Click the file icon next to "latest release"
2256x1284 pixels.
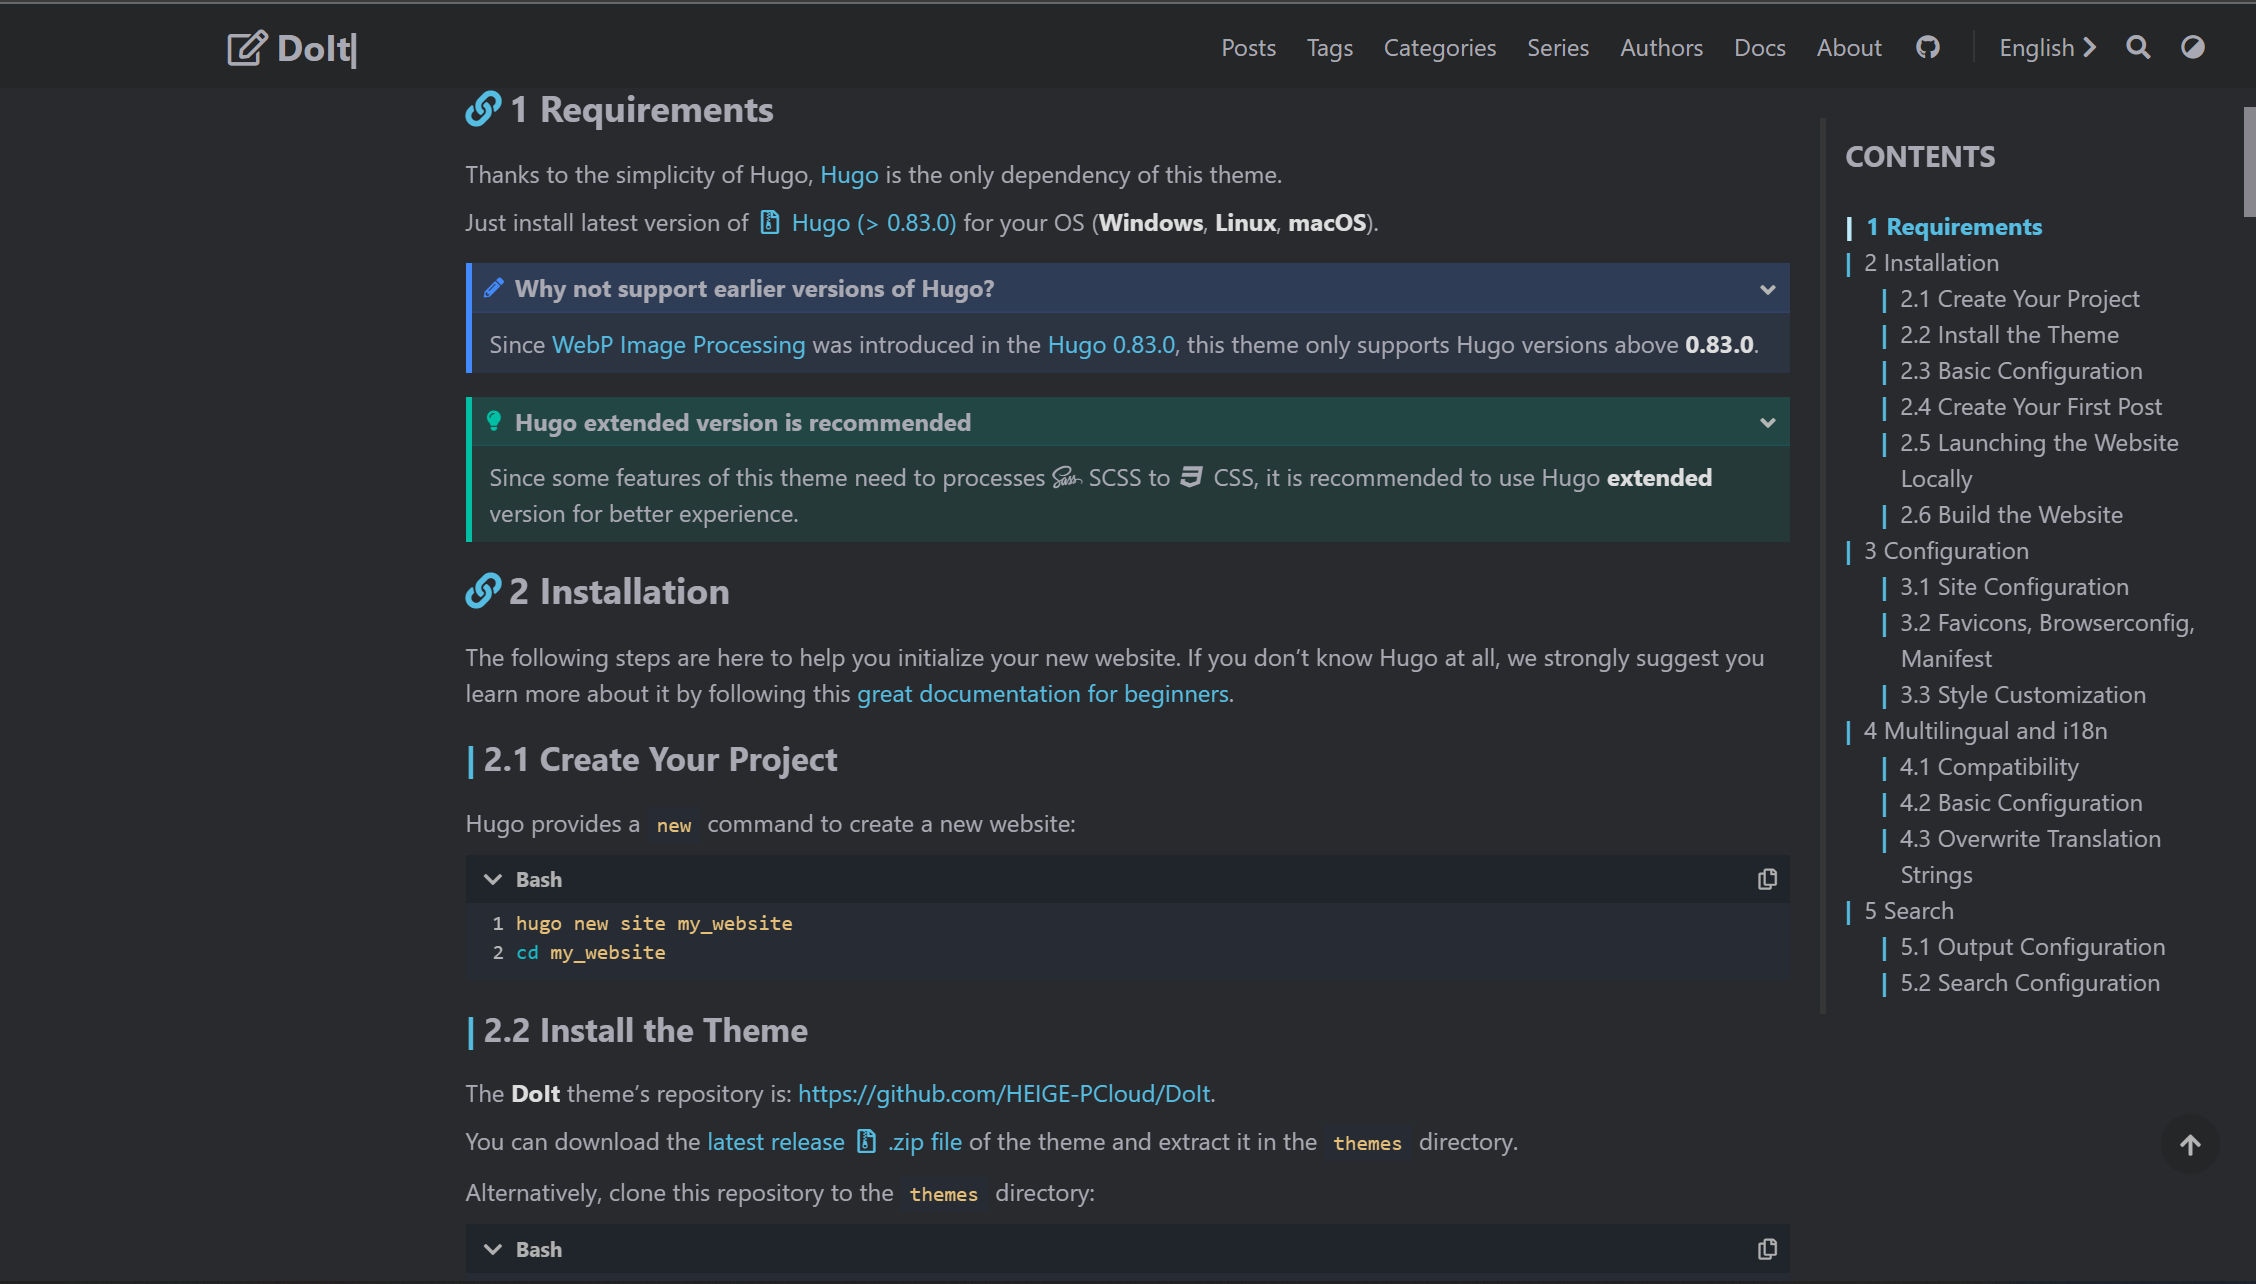865,1141
